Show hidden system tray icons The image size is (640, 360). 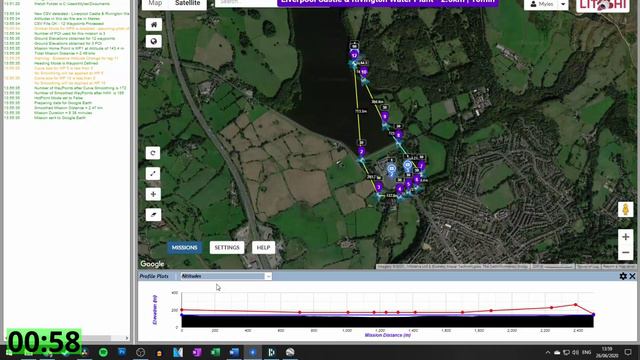[548, 352]
